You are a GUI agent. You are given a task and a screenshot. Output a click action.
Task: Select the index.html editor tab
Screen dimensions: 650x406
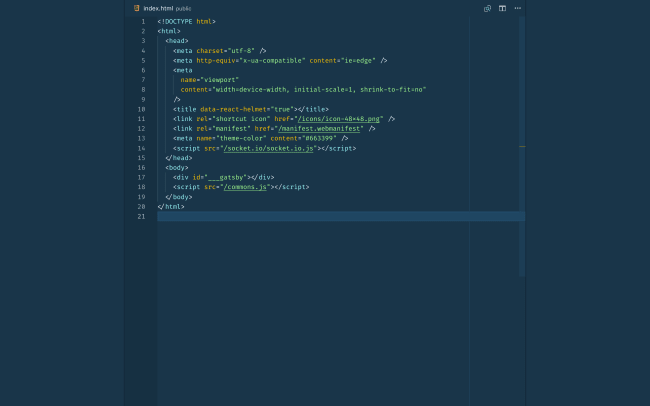[x=158, y=8]
